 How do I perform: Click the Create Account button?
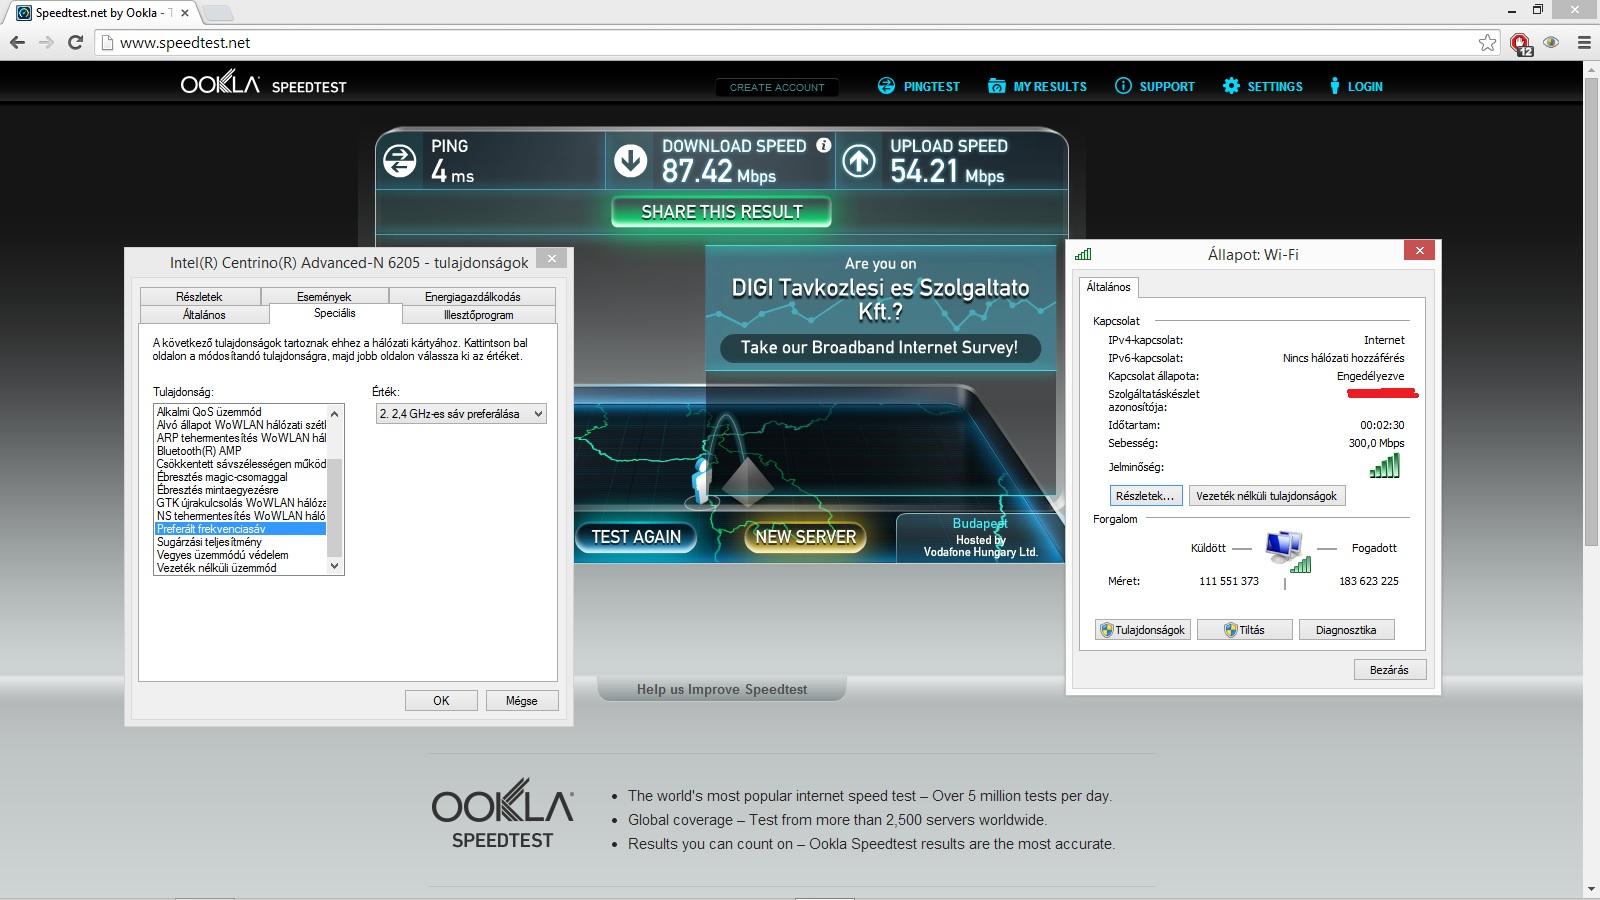tap(777, 87)
